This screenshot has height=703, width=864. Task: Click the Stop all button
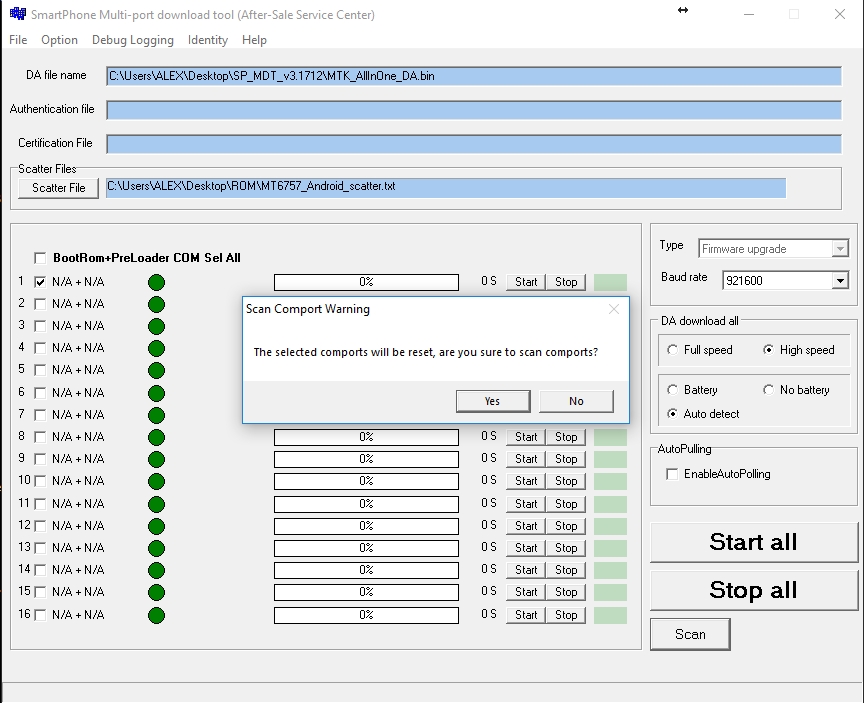click(x=753, y=590)
